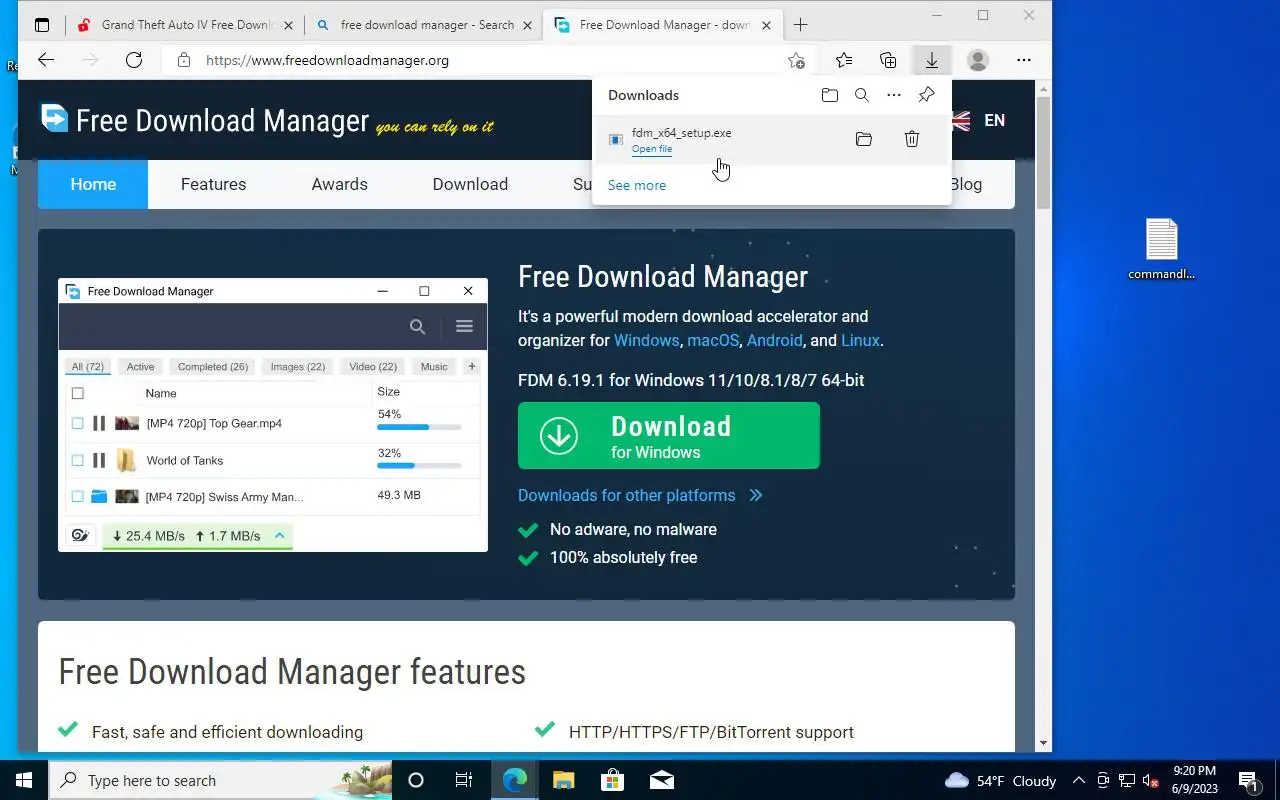The height and width of the screenshot is (800, 1280).
Task: Select Completed (26) filter in preview
Action: coord(212,367)
